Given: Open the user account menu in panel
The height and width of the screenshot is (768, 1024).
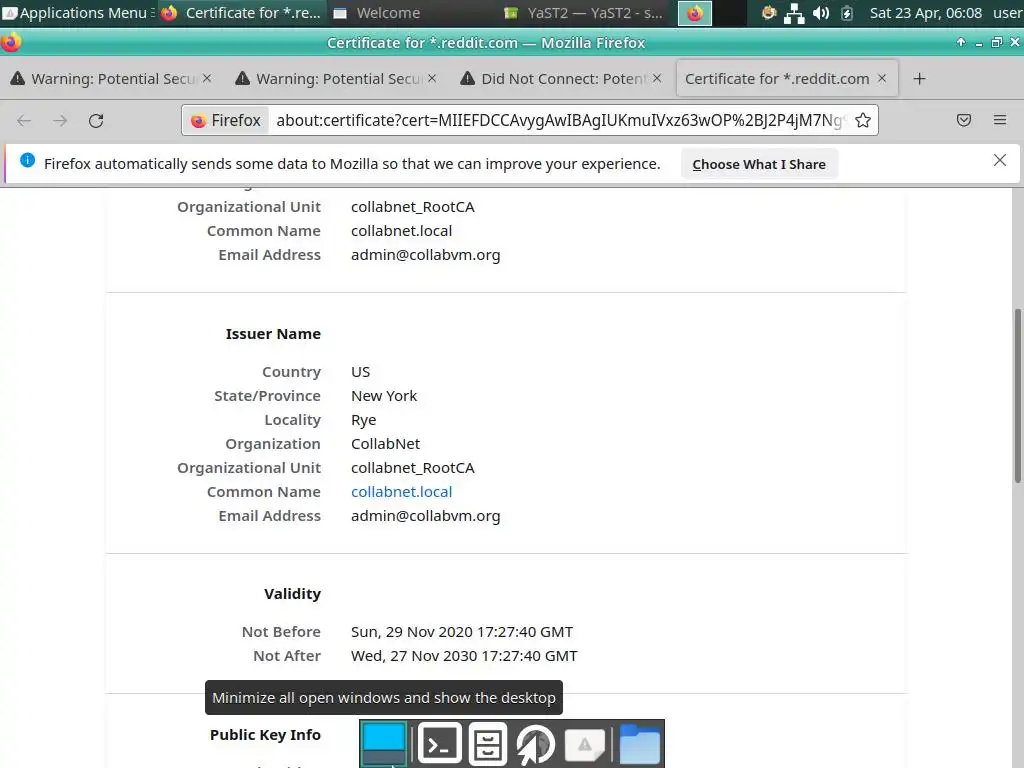Looking at the screenshot, I should pos(1008,13).
